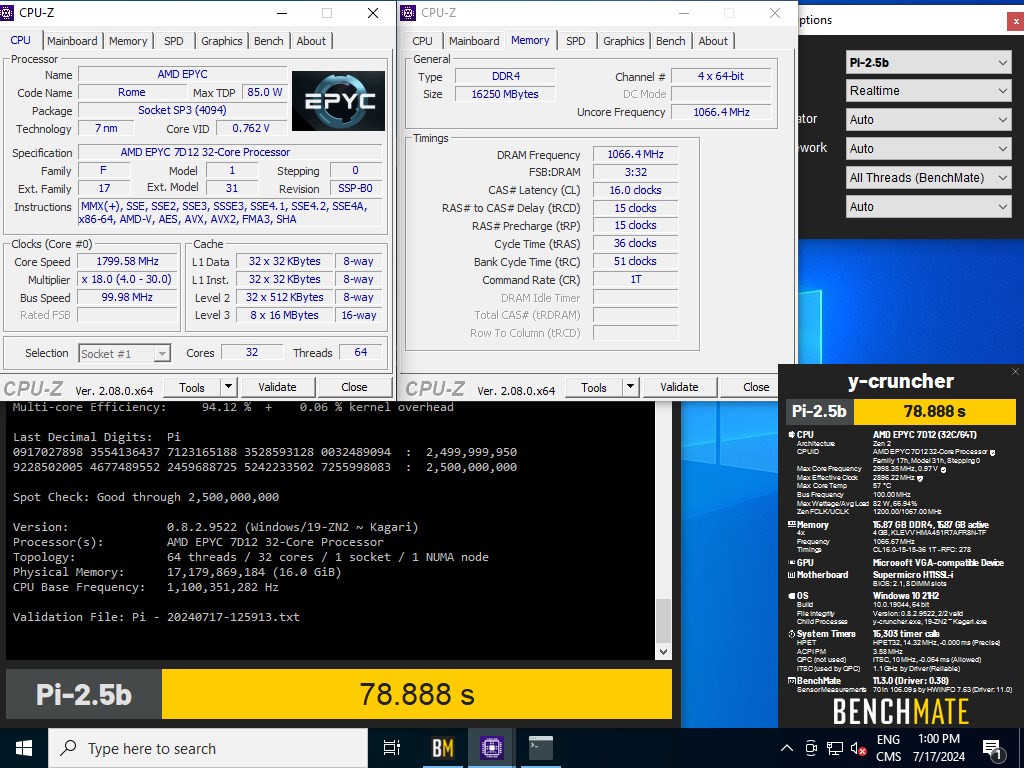Click the CPU-Z icon in left title bar
The width and height of the screenshot is (1024, 768).
click(7, 12)
